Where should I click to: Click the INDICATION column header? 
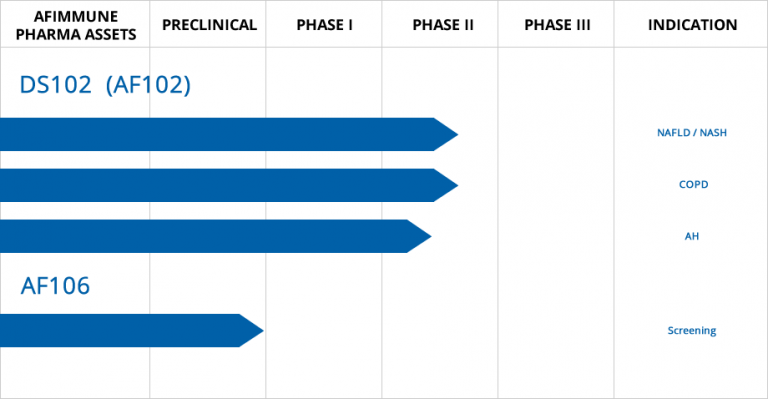coord(692,25)
